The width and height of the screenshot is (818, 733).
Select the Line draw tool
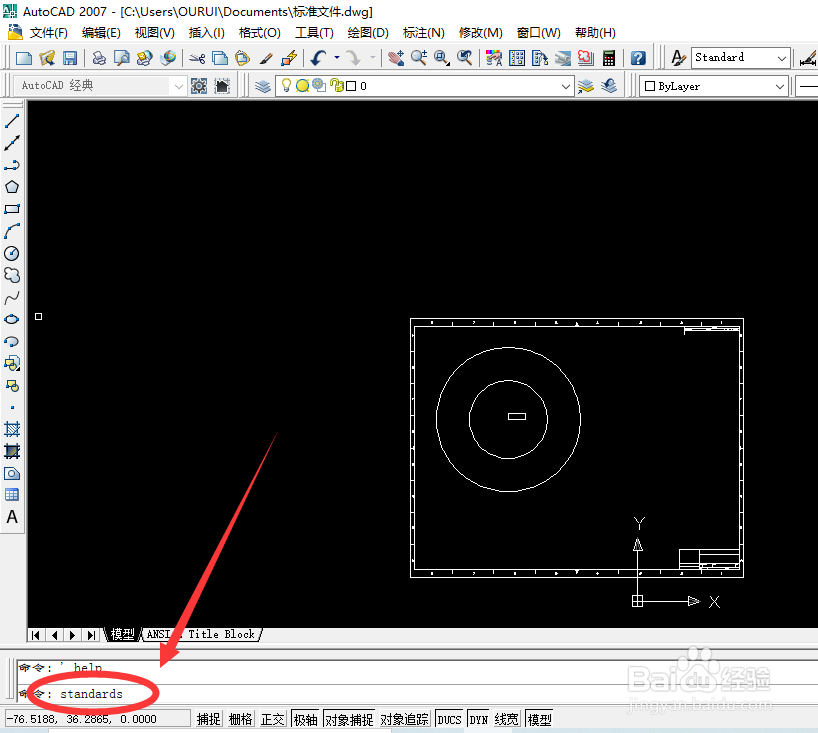tap(12, 121)
